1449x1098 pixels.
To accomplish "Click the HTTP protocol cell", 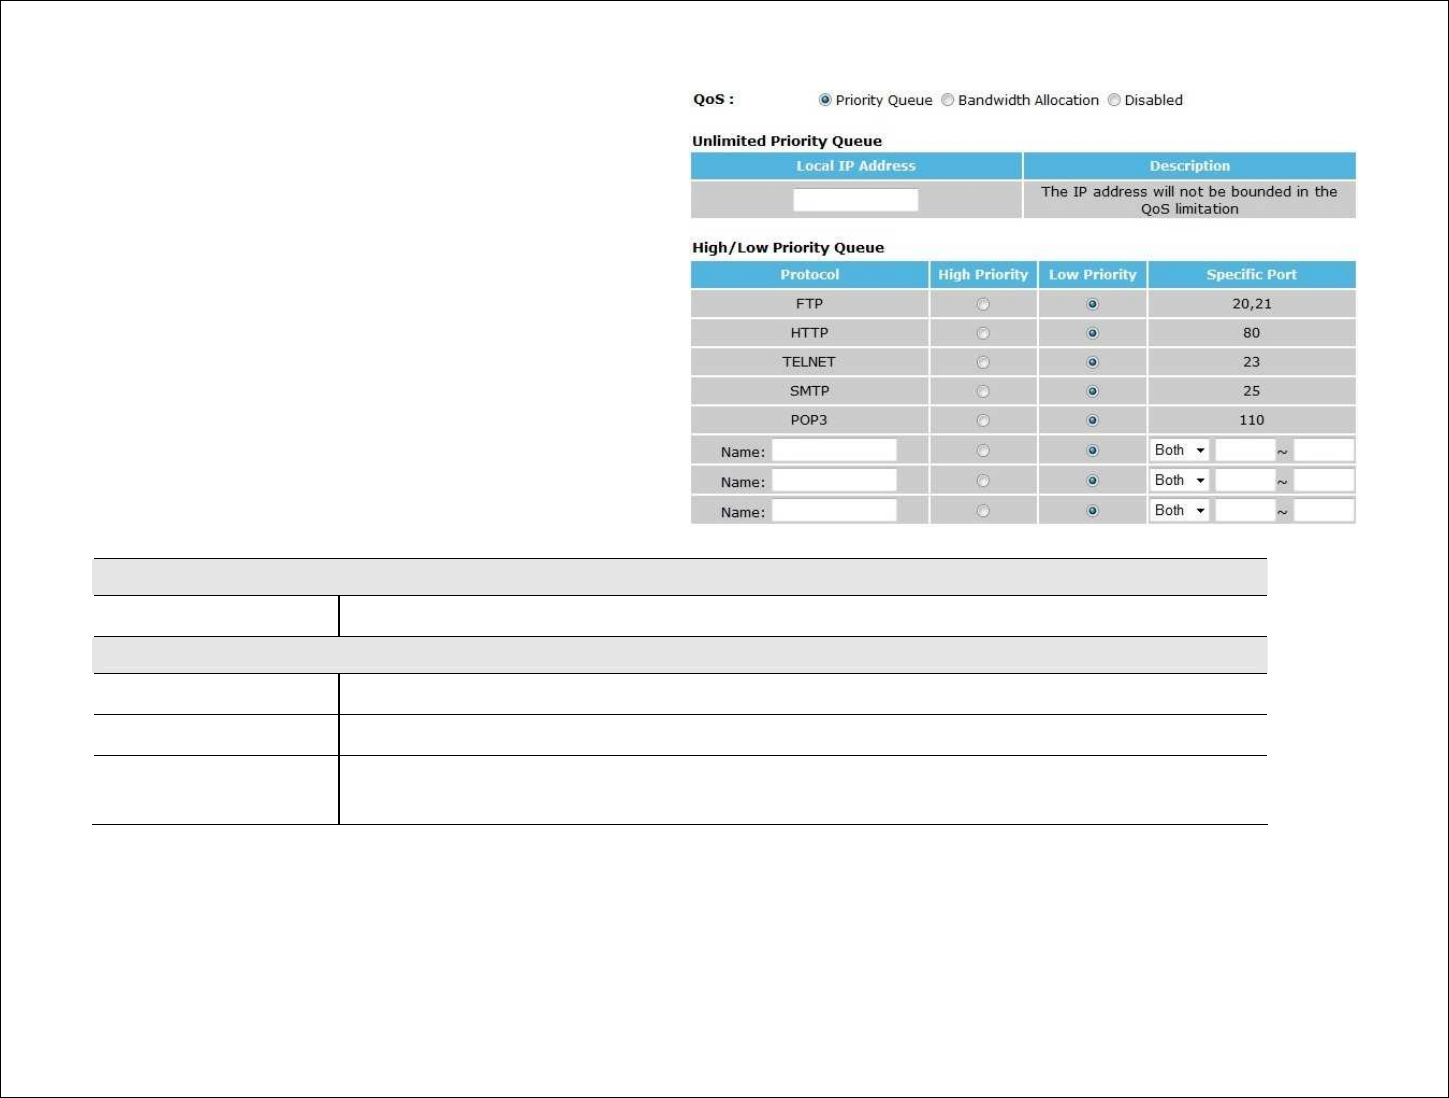I will (810, 333).
